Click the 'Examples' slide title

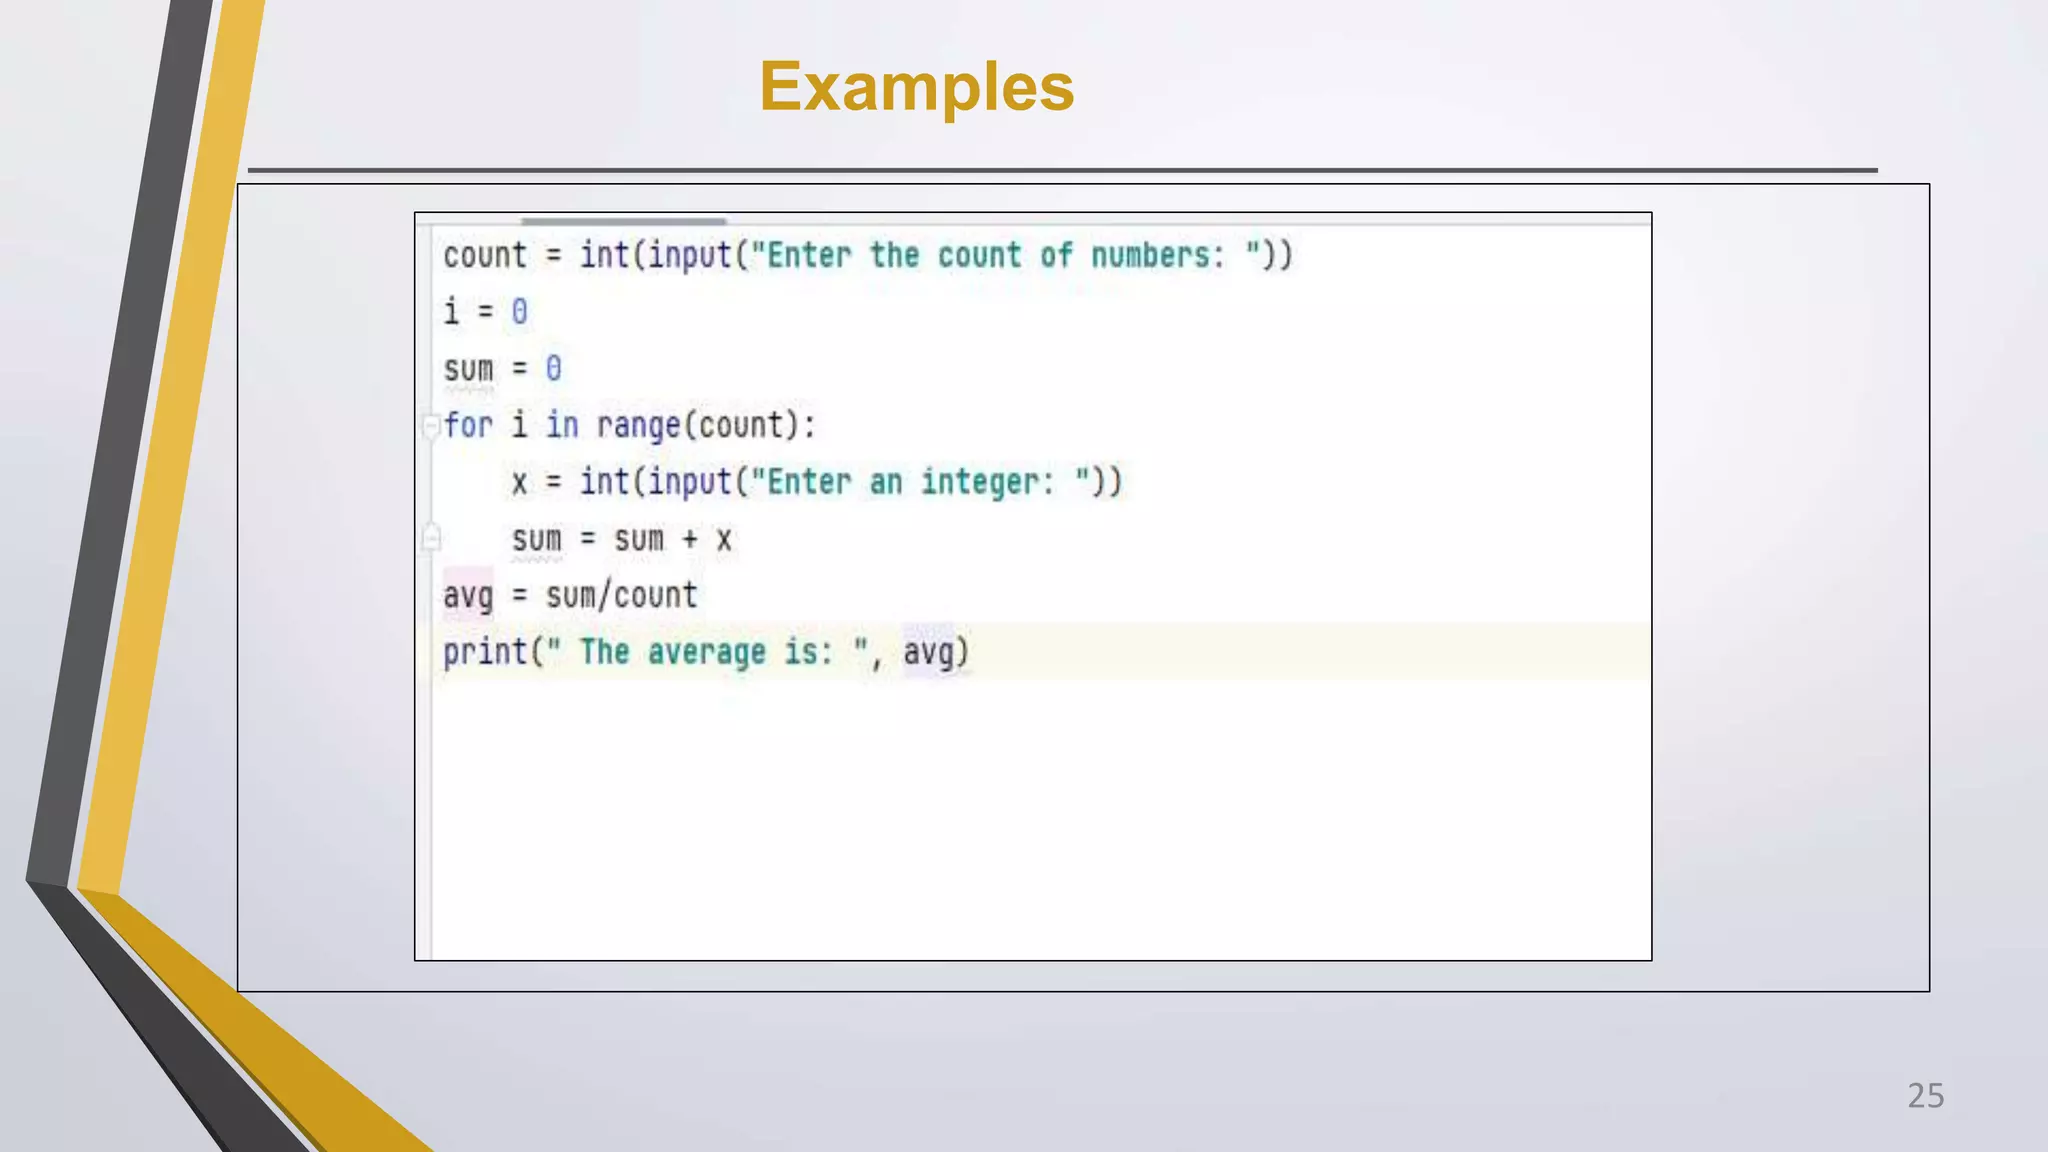pyautogui.click(x=916, y=86)
